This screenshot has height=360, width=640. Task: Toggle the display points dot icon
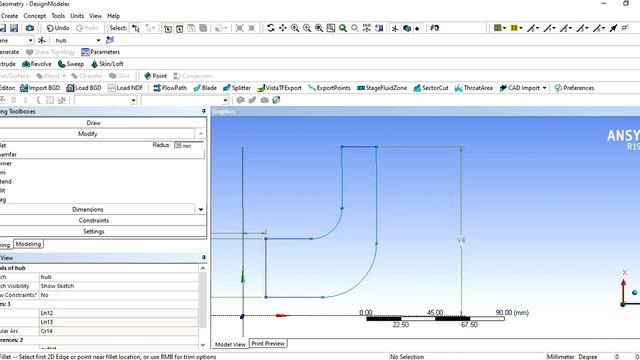[417, 28]
